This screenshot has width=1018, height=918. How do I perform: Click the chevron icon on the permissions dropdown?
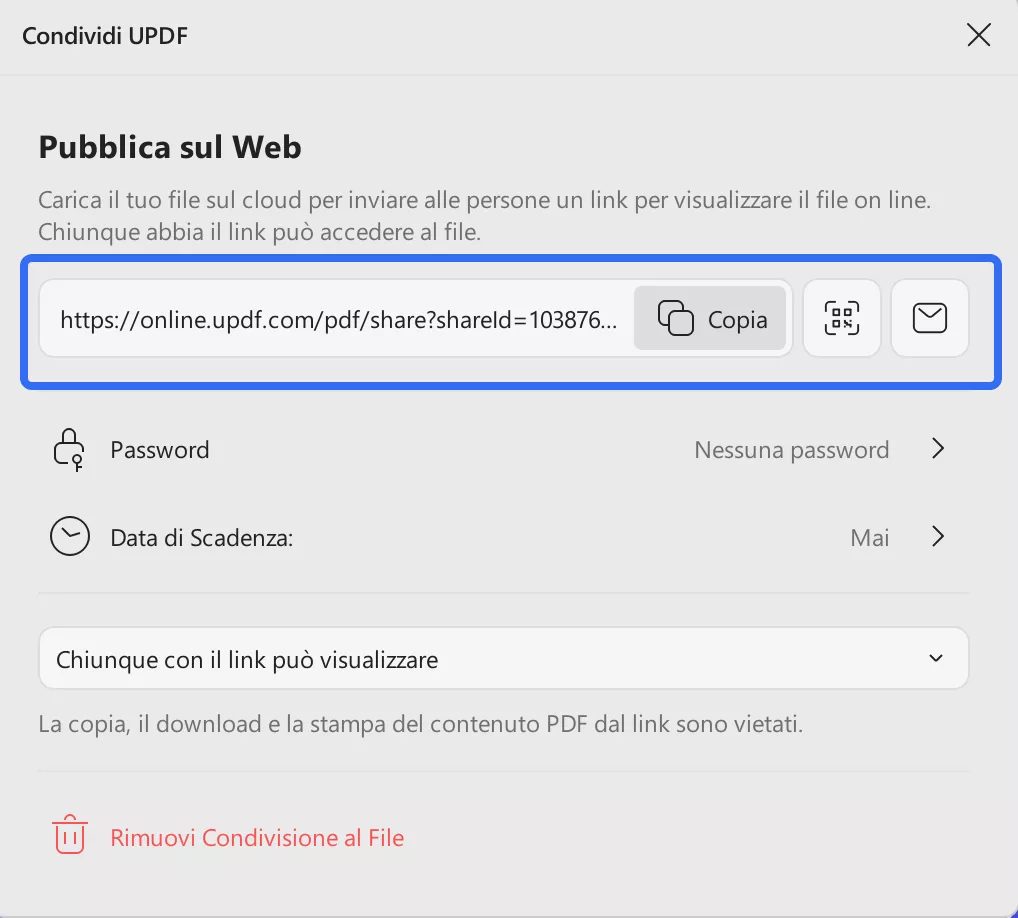point(937,658)
